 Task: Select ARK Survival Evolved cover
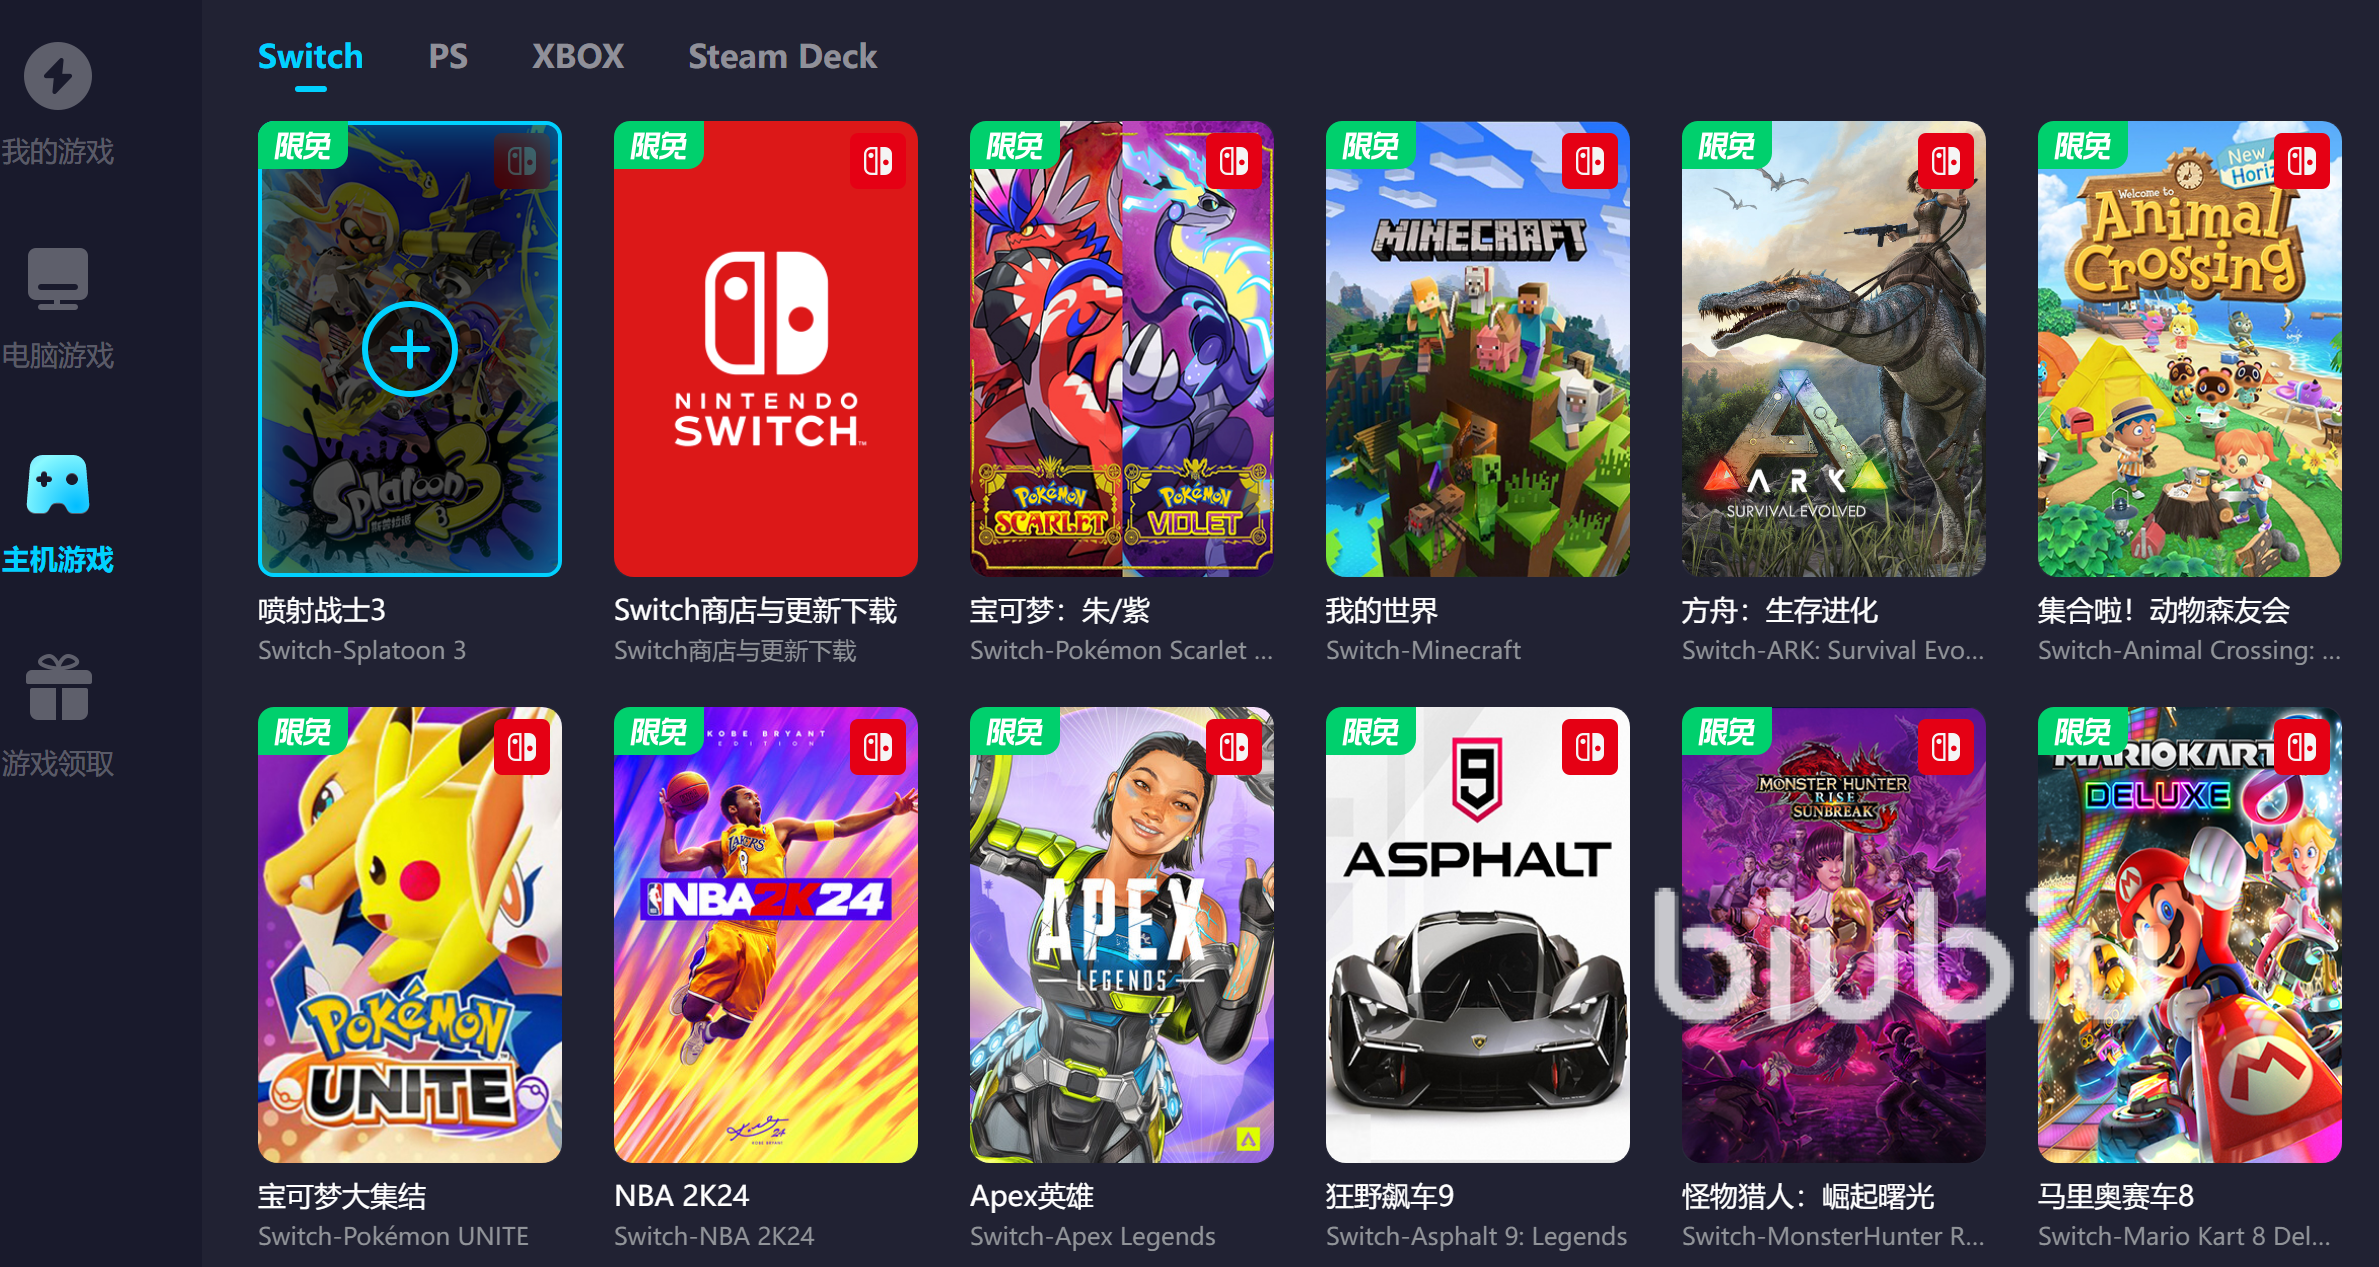pyautogui.click(x=1834, y=349)
